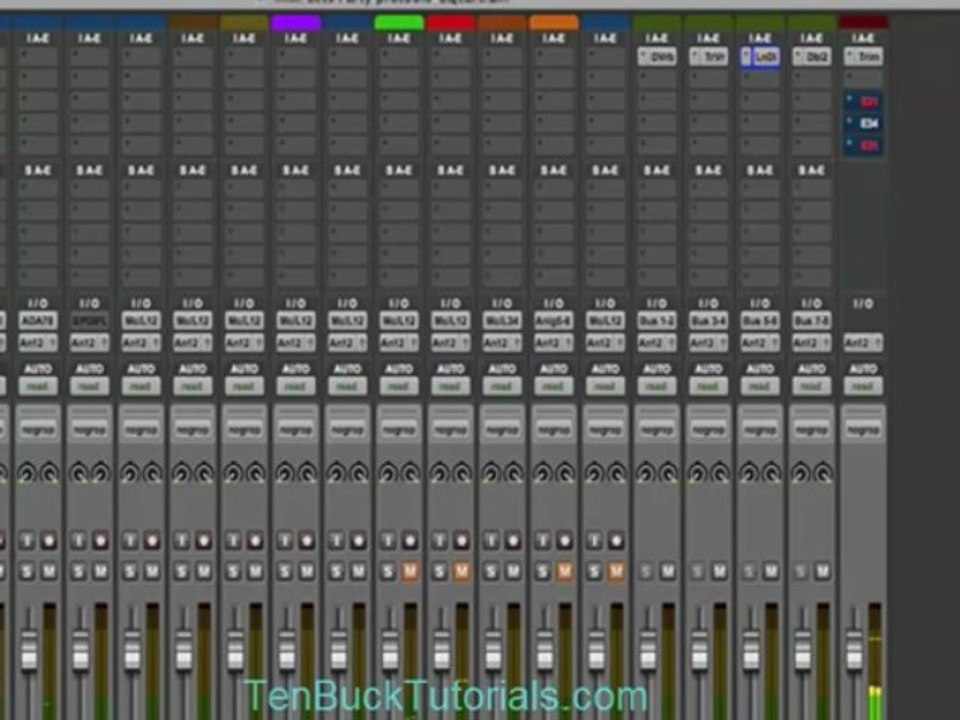Record-enable the MixL34 input track

point(512,541)
